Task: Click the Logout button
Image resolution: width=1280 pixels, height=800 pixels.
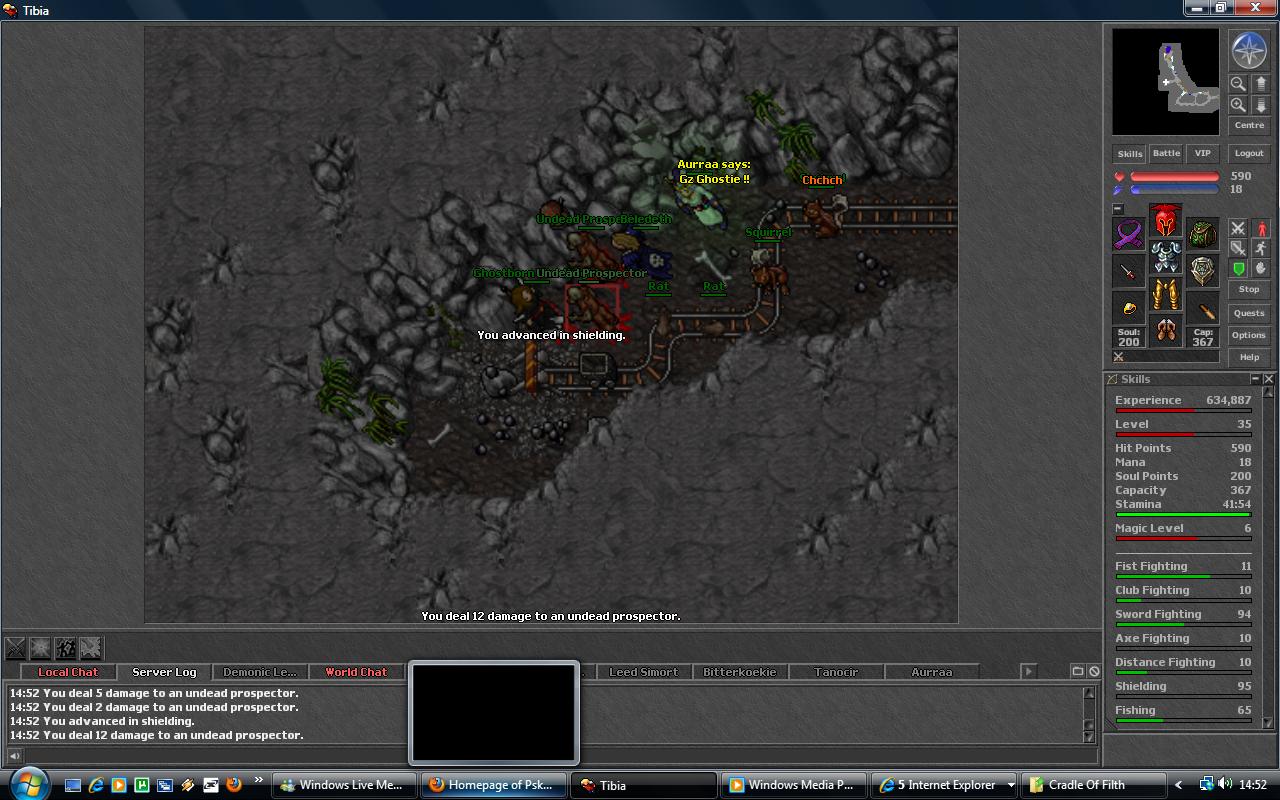Action: (x=1249, y=153)
